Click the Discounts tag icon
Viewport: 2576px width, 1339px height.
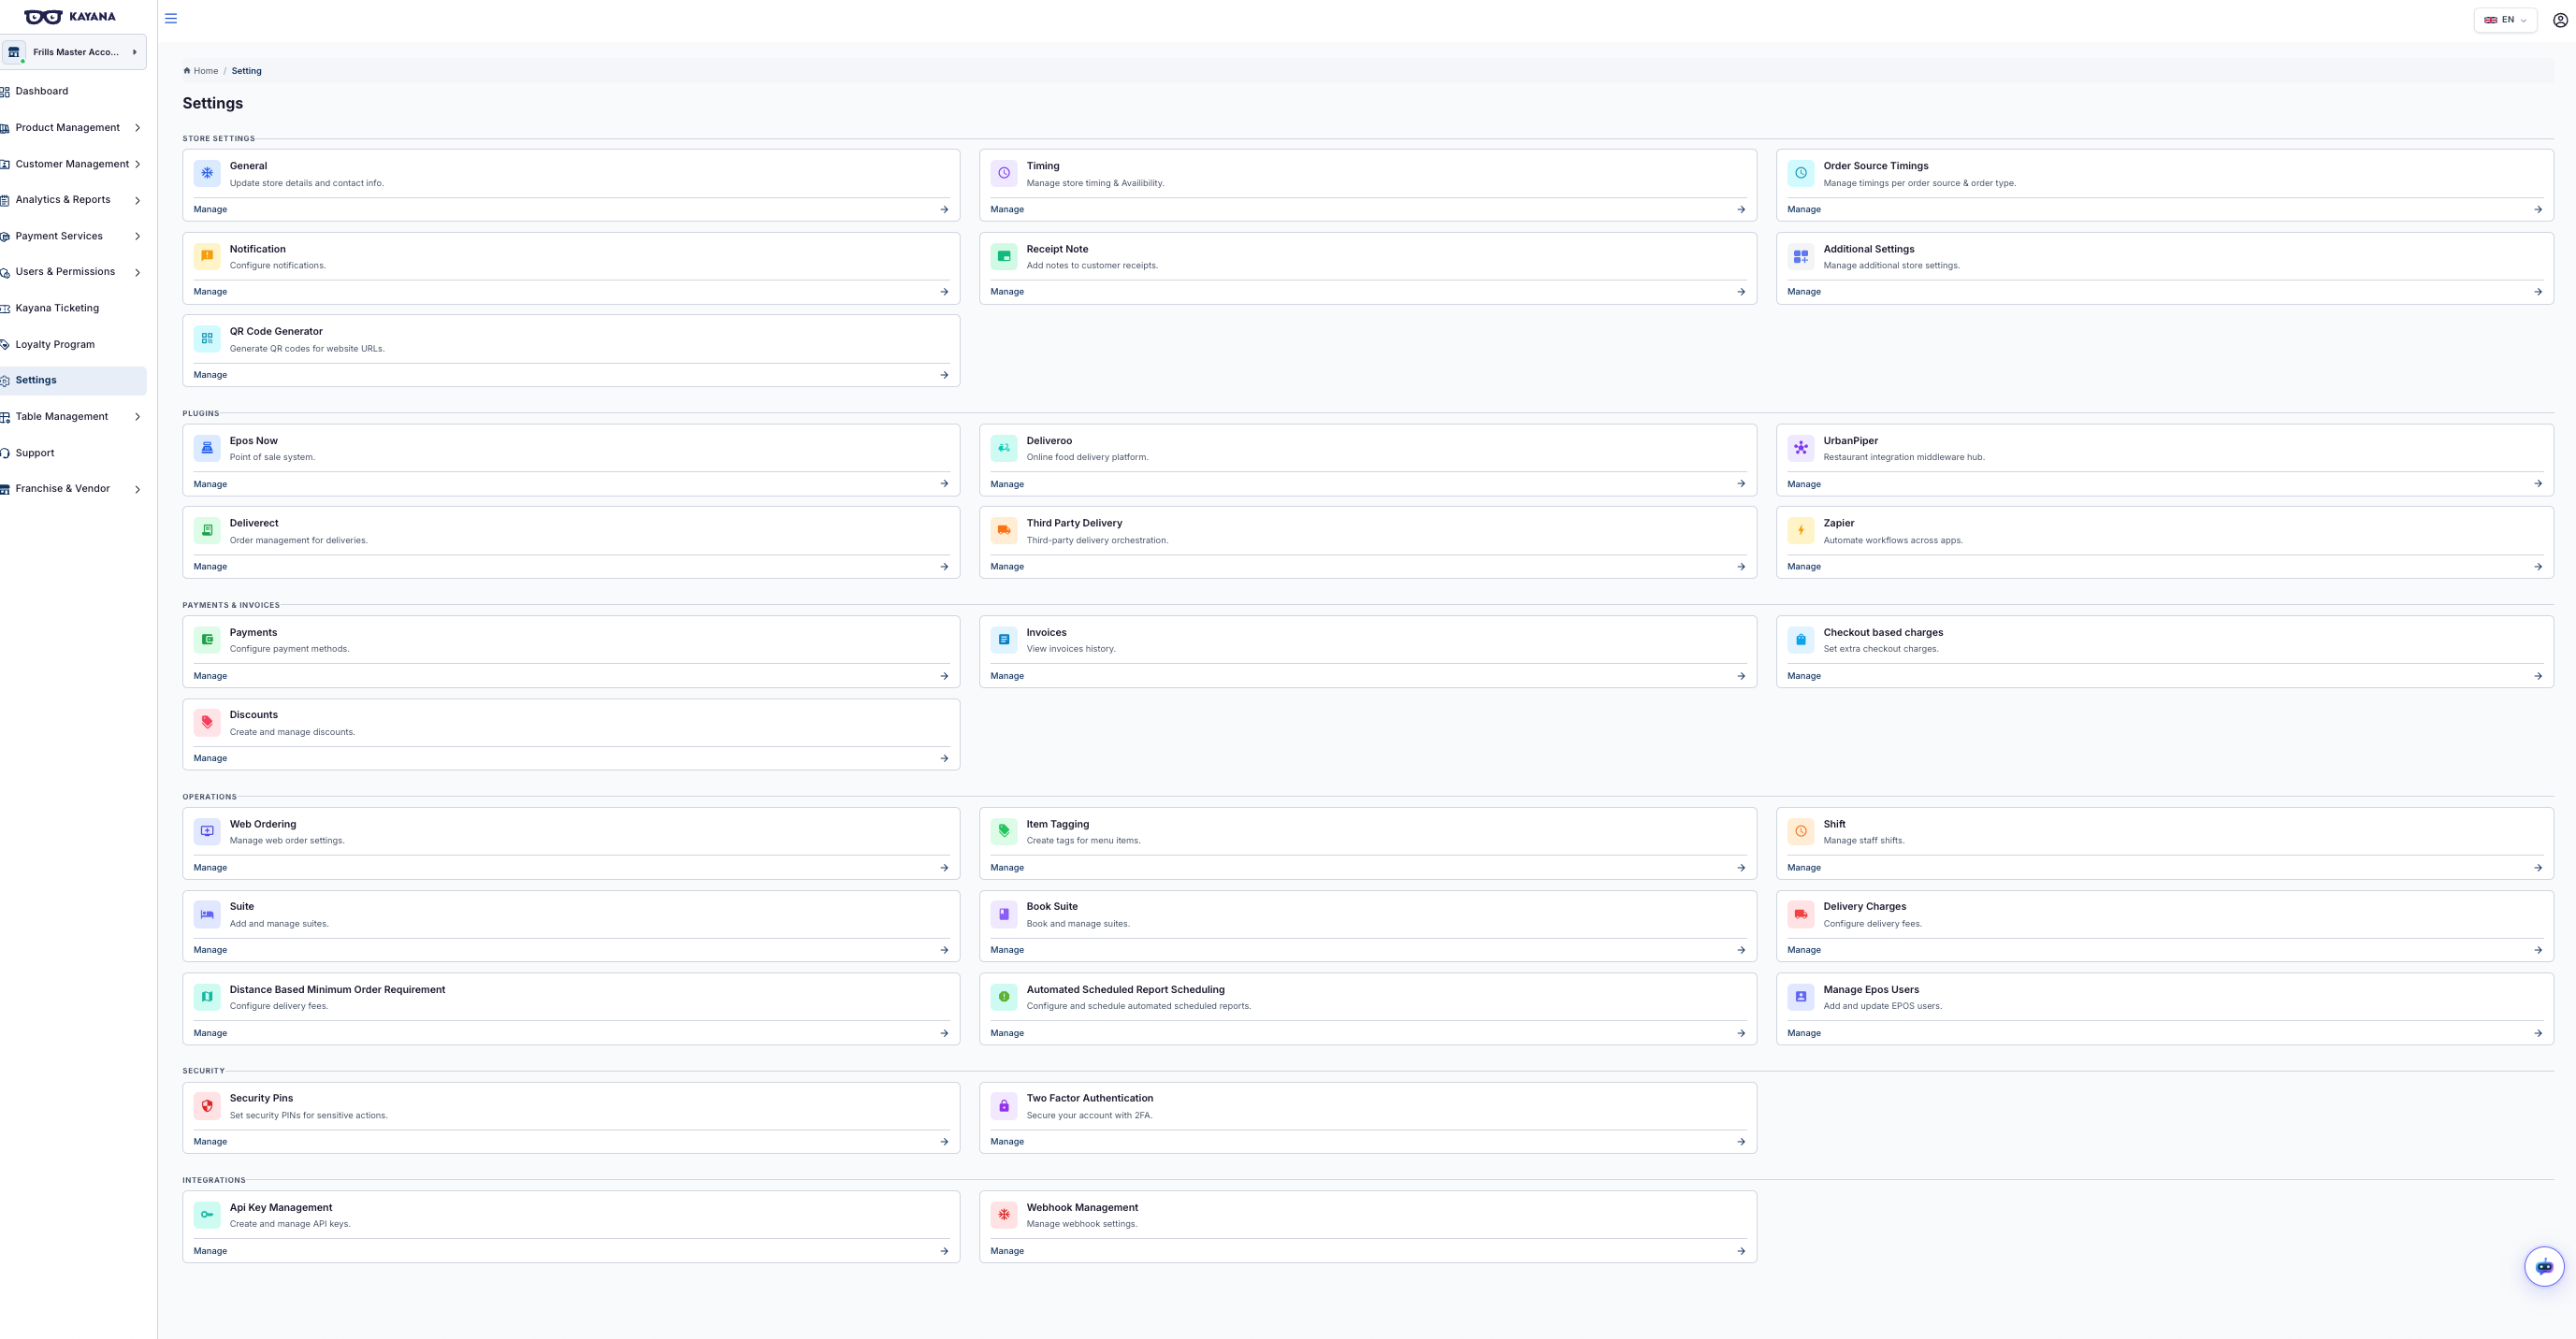pyautogui.click(x=207, y=722)
